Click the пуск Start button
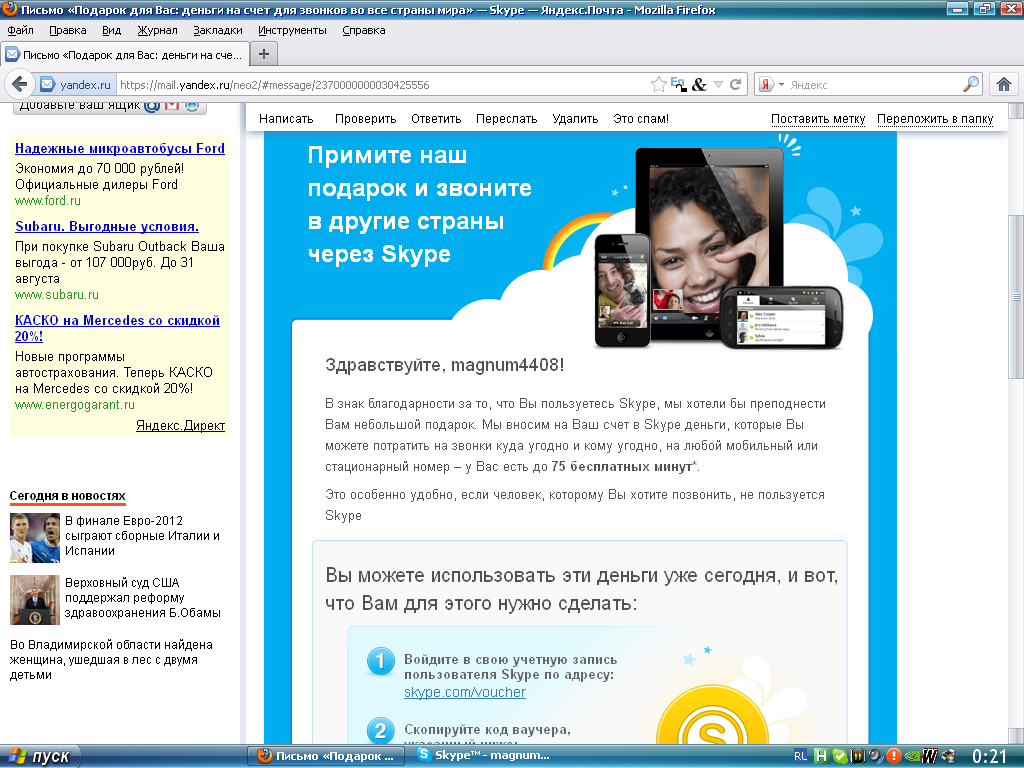This screenshot has width=1024, height=768. click(x=39, y=756)
